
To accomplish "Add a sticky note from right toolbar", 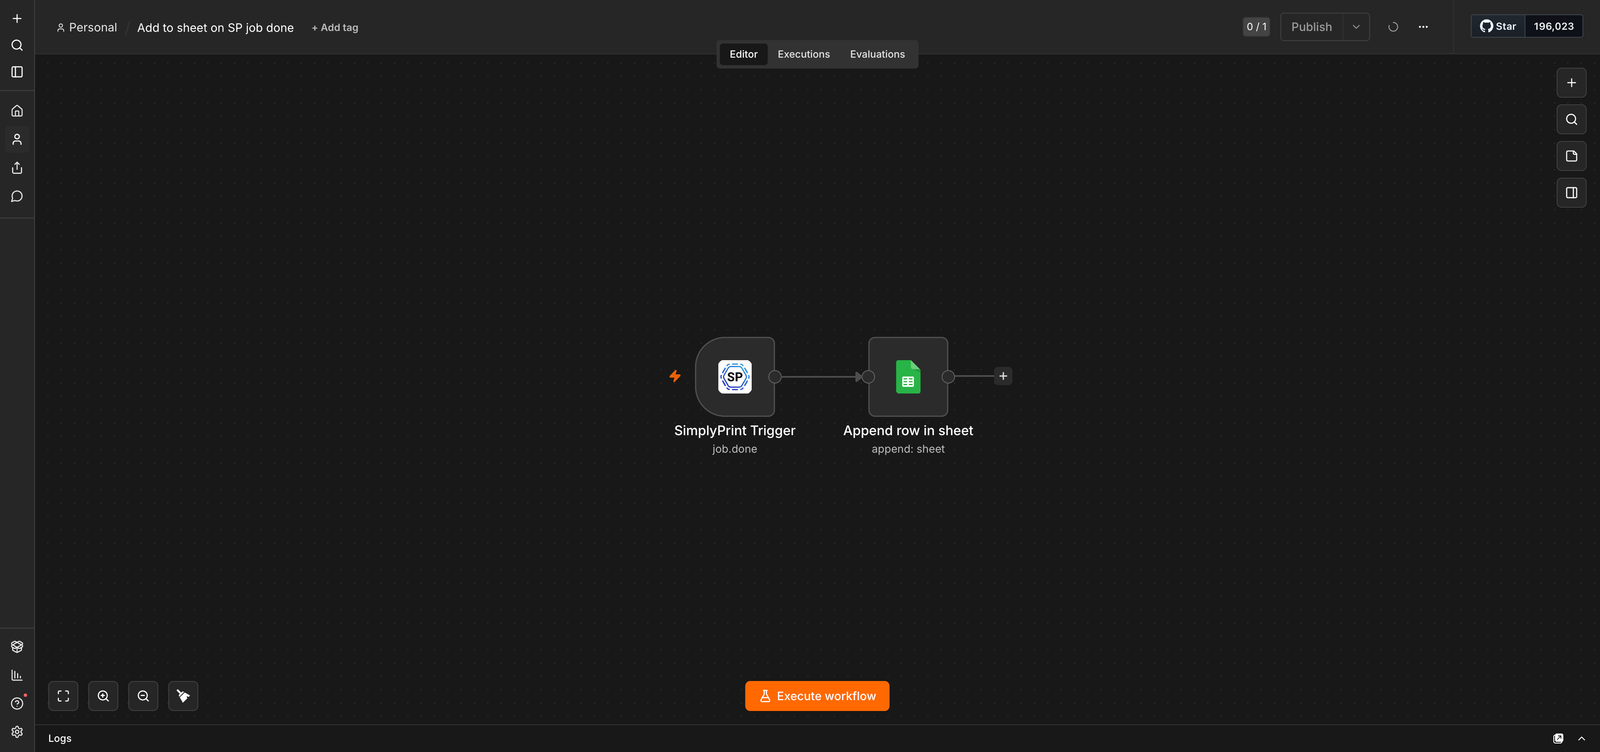I will pyautogui.click(x=1571, y=156).
